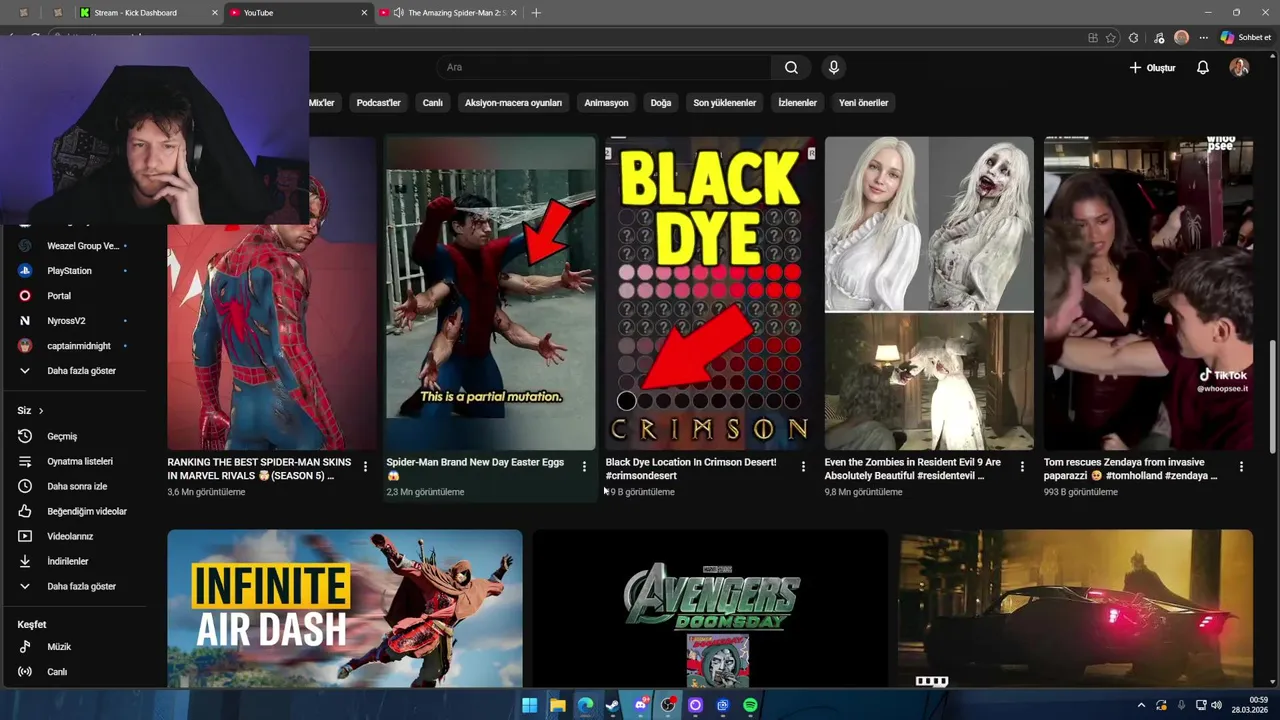
Task: Open the Avengers Doomsday video thumbnail
Action: coord(710,609)
